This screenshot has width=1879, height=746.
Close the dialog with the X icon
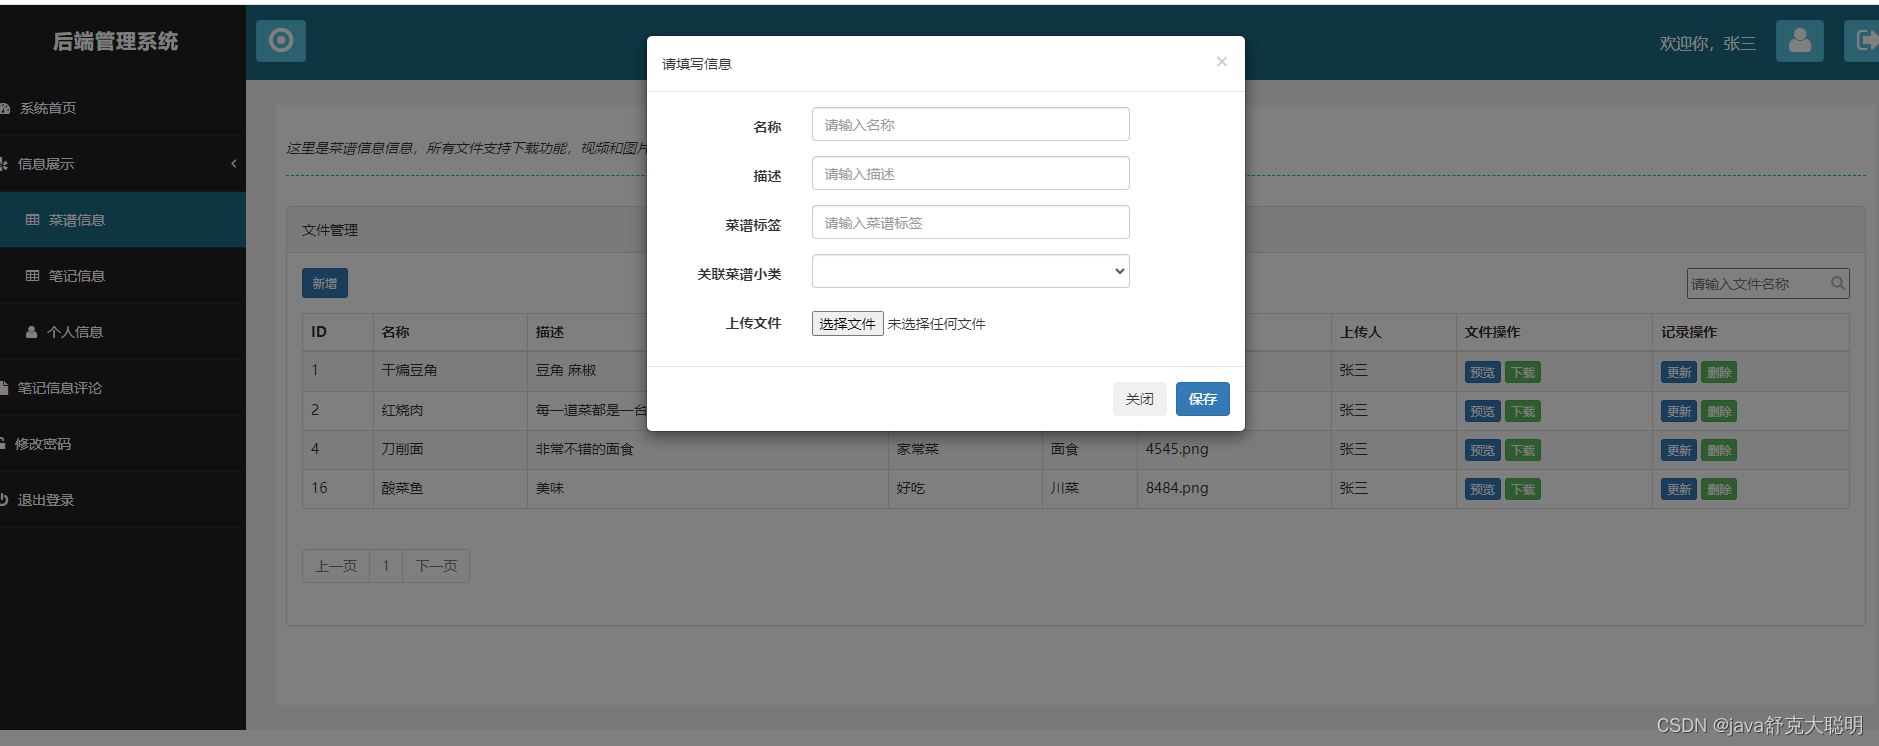pyautogui.click(x=1221, y=62)
